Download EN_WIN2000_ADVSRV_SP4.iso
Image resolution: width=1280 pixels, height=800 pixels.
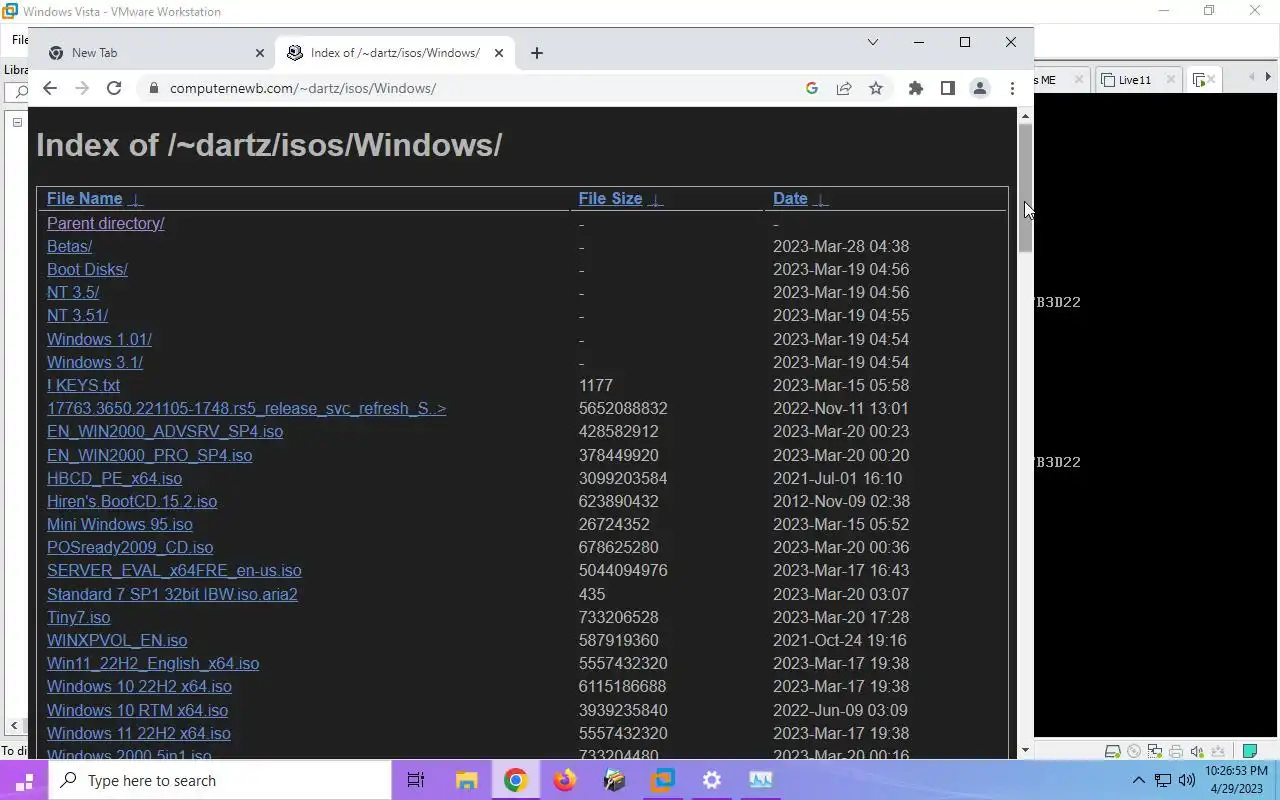[165, 431]
